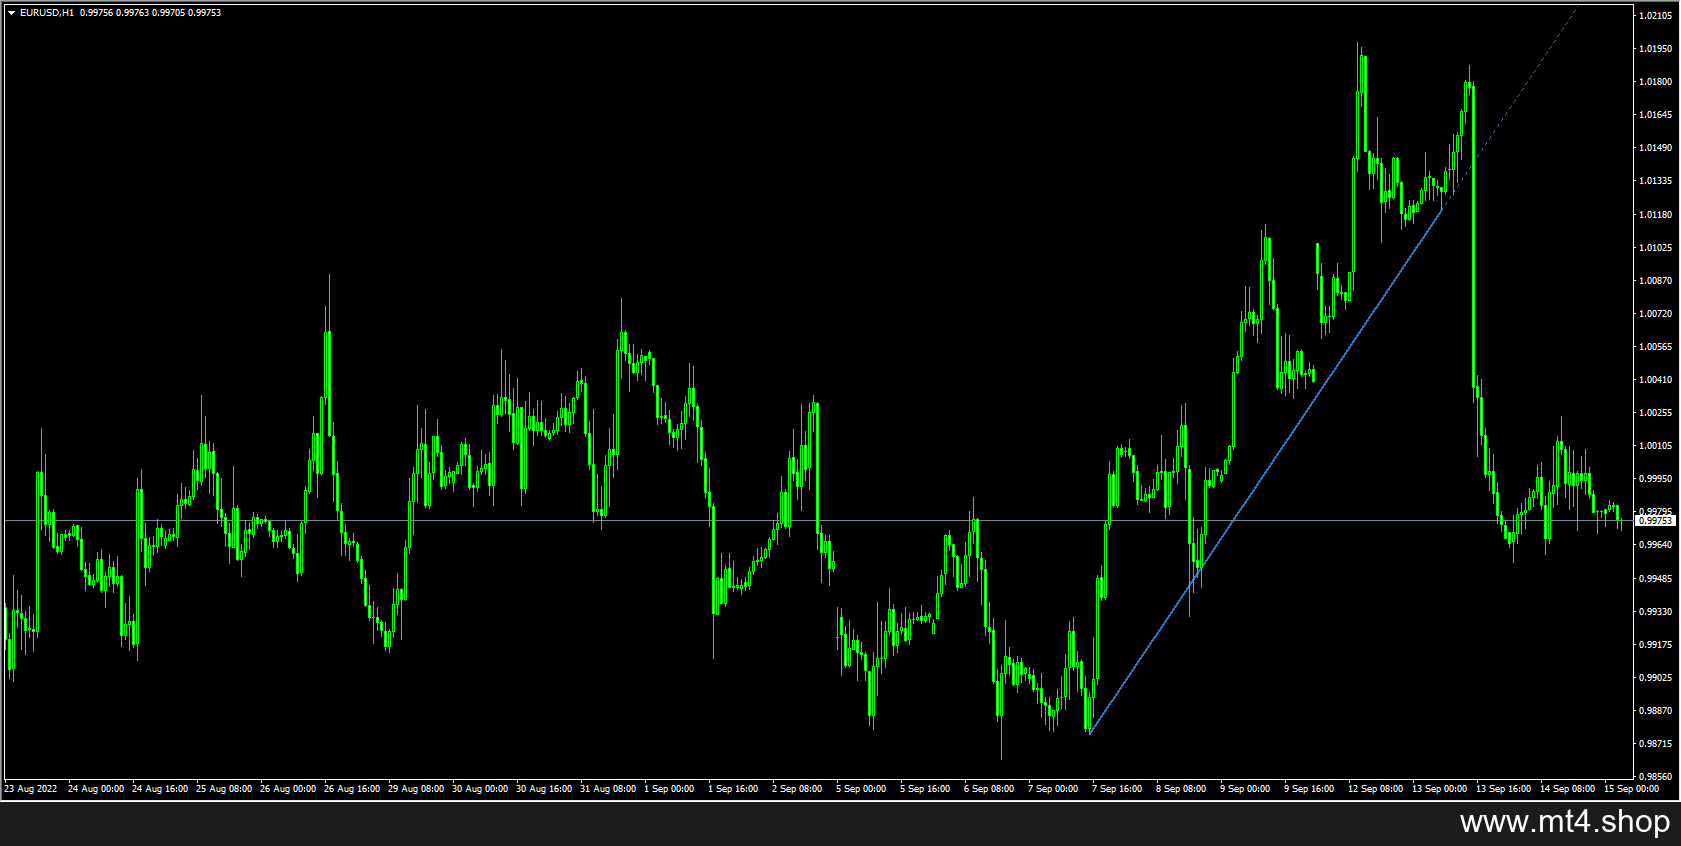The width and height of the screenshot is (1681, 846).
Task: Click the 23 Aug 2022 date label
Action: coord(31,789)
